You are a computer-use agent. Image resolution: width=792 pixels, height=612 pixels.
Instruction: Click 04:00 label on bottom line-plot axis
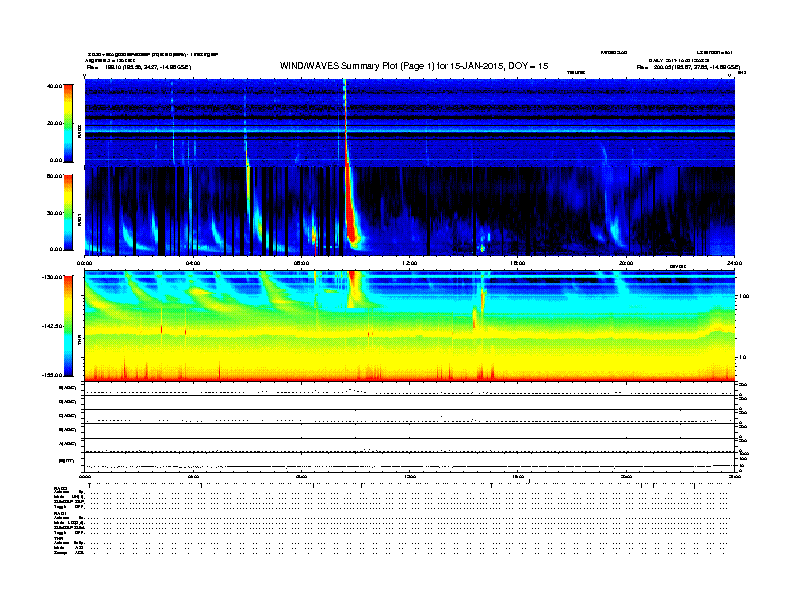point(193,476)
